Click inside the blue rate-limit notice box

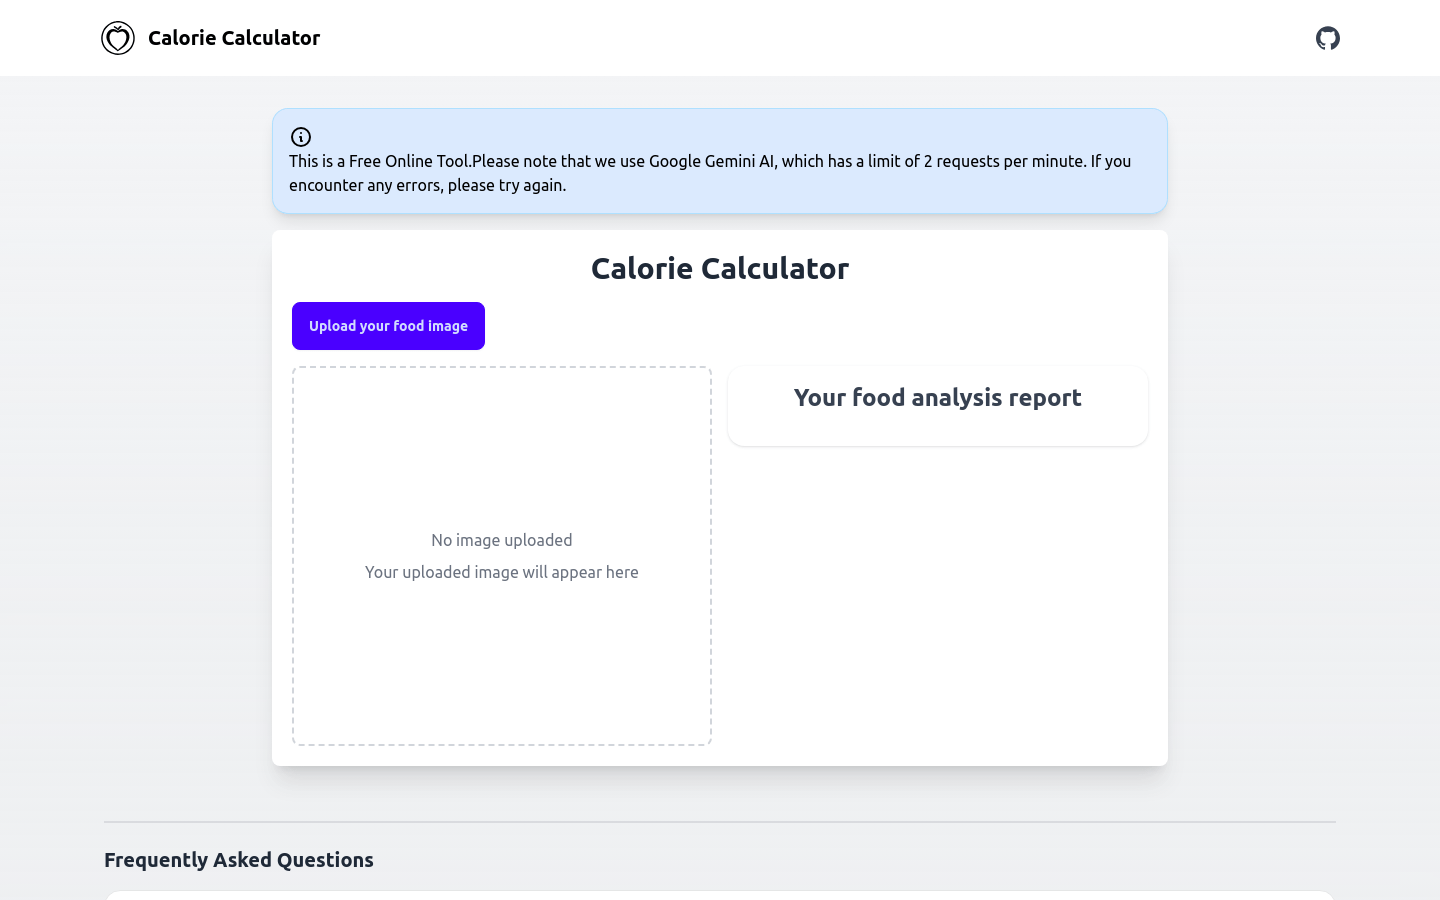pos(720,161)
